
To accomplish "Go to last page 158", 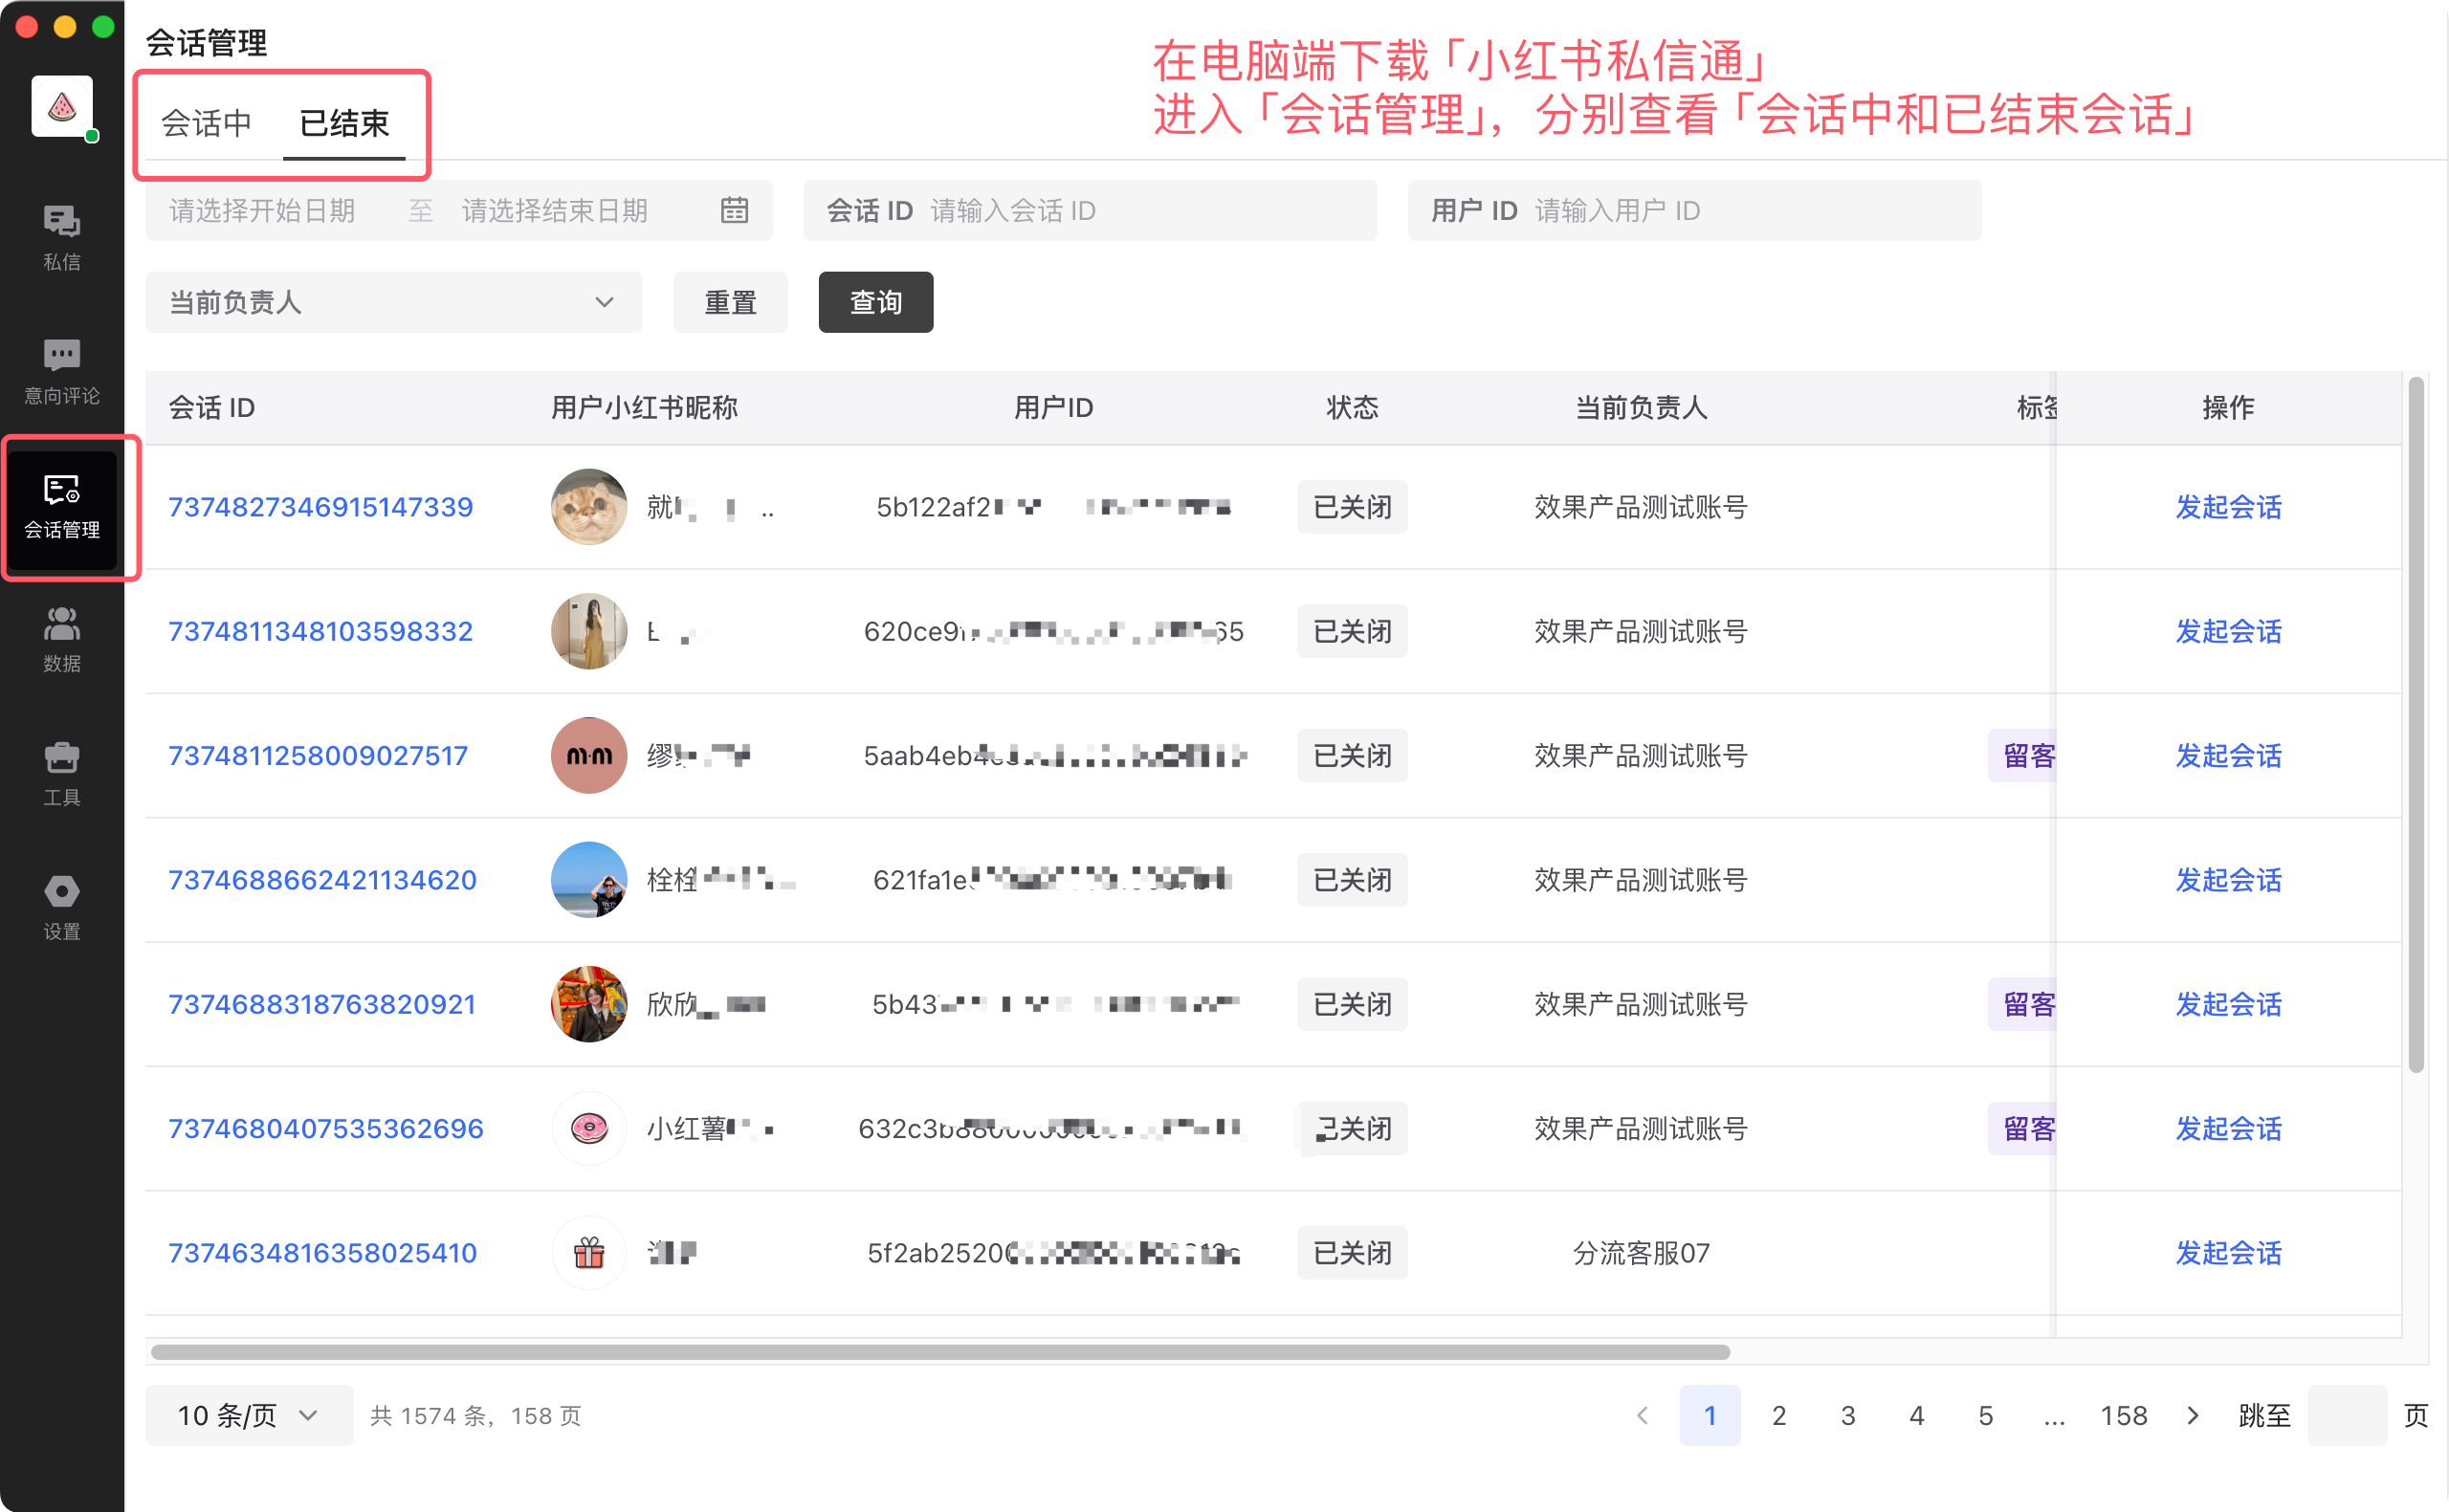I will [2123, 1415].
